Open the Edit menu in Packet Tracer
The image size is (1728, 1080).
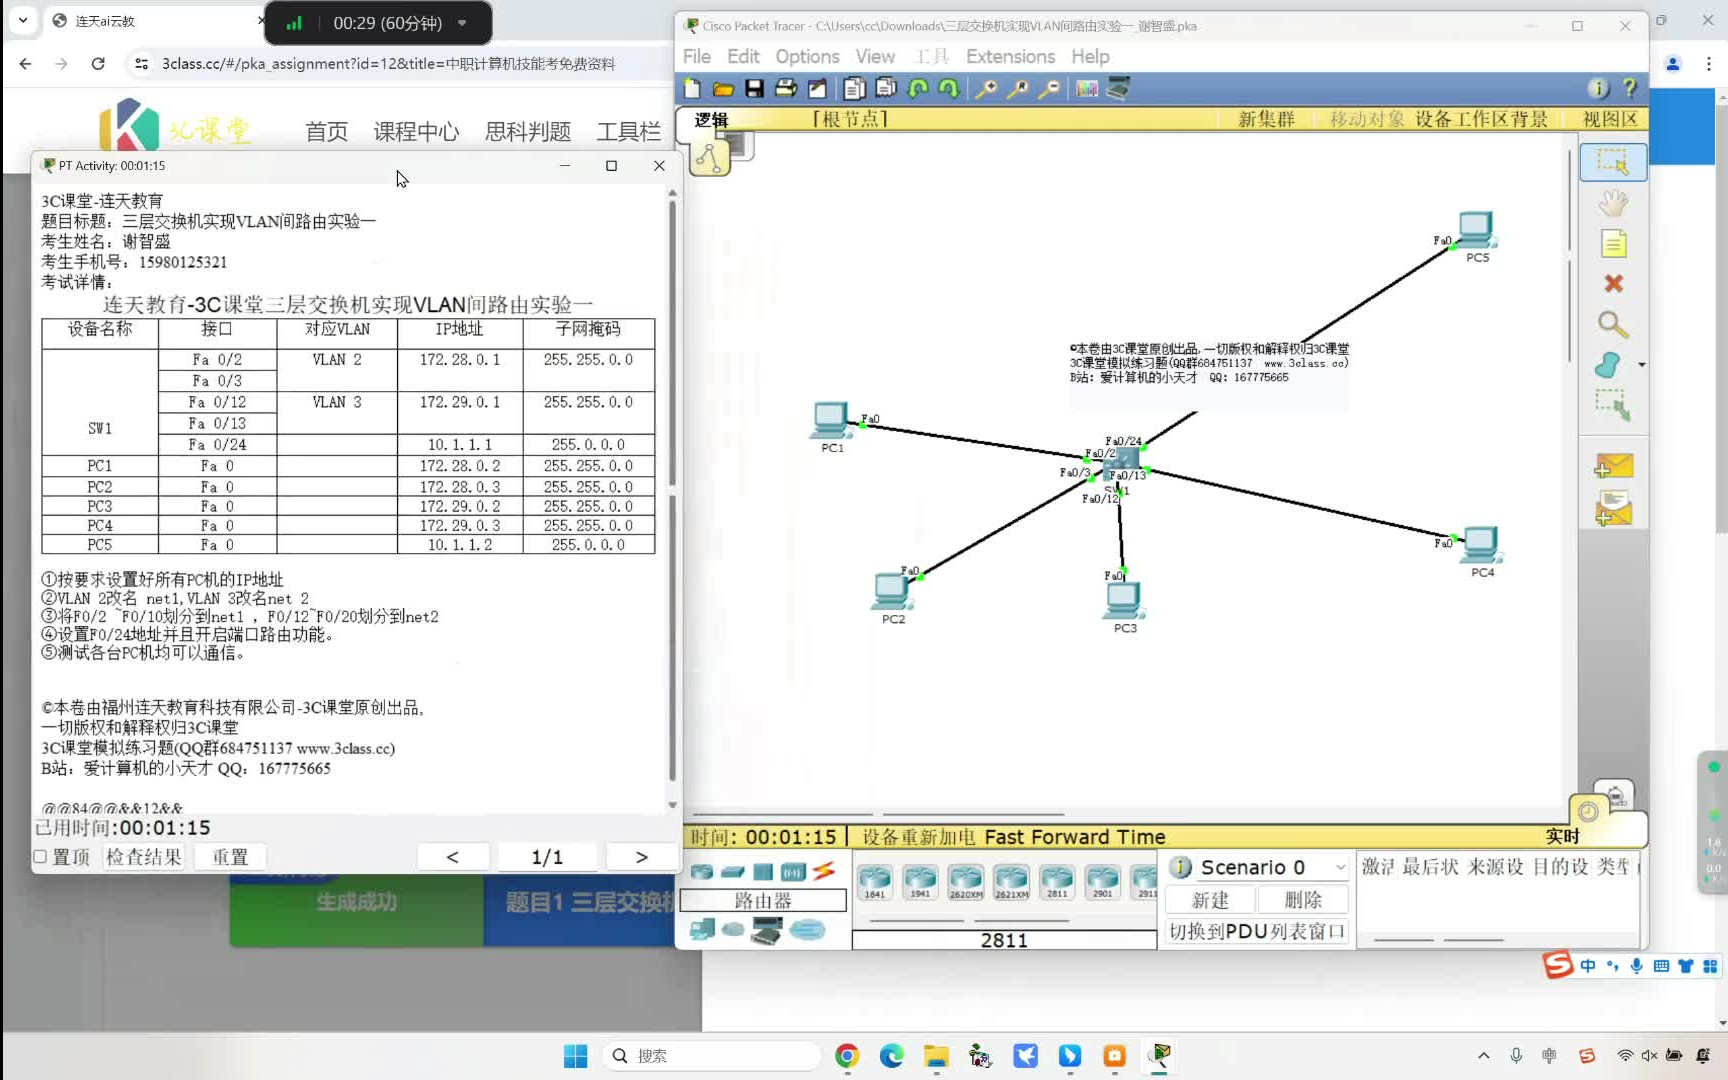[743, 57]
